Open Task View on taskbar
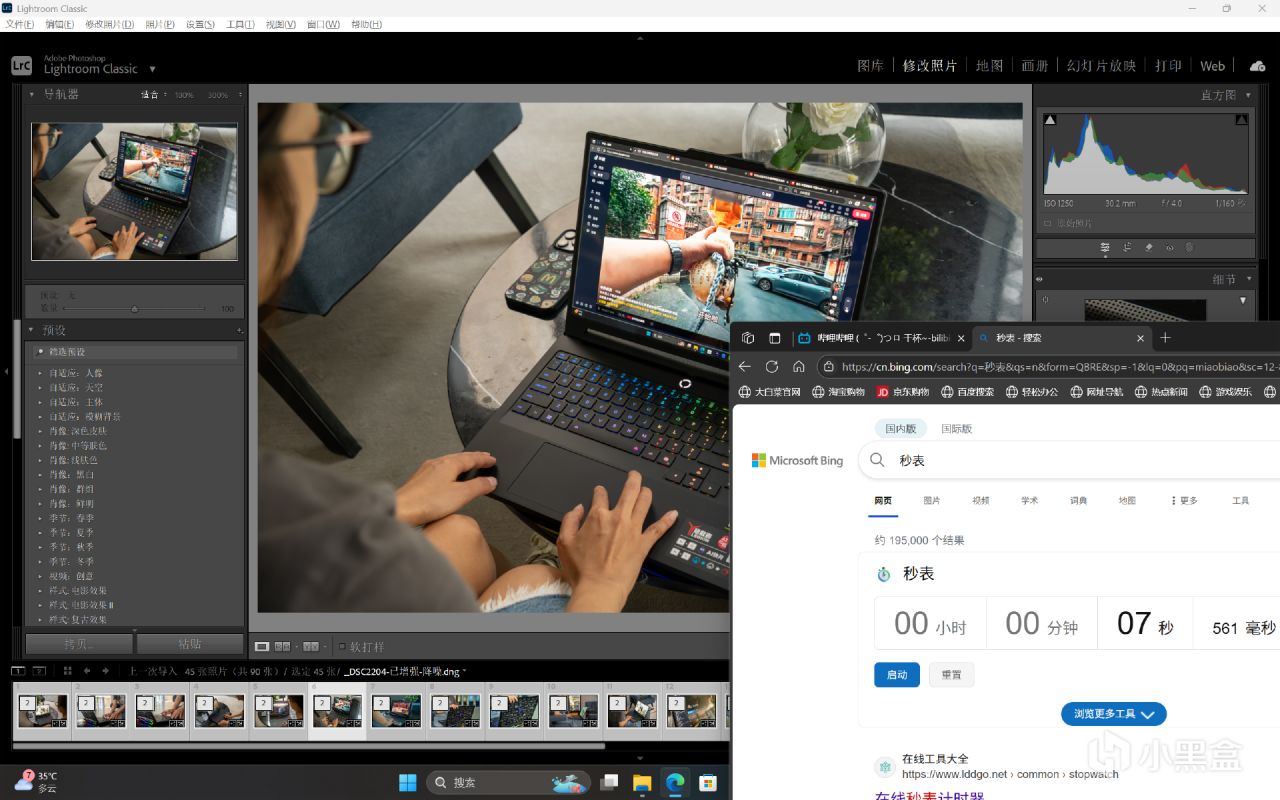 609,782
